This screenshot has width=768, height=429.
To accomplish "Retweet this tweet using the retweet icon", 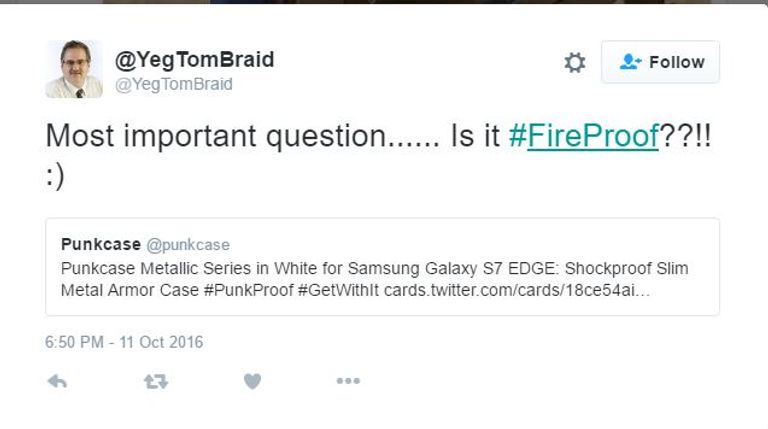I will tap(155, 381).
